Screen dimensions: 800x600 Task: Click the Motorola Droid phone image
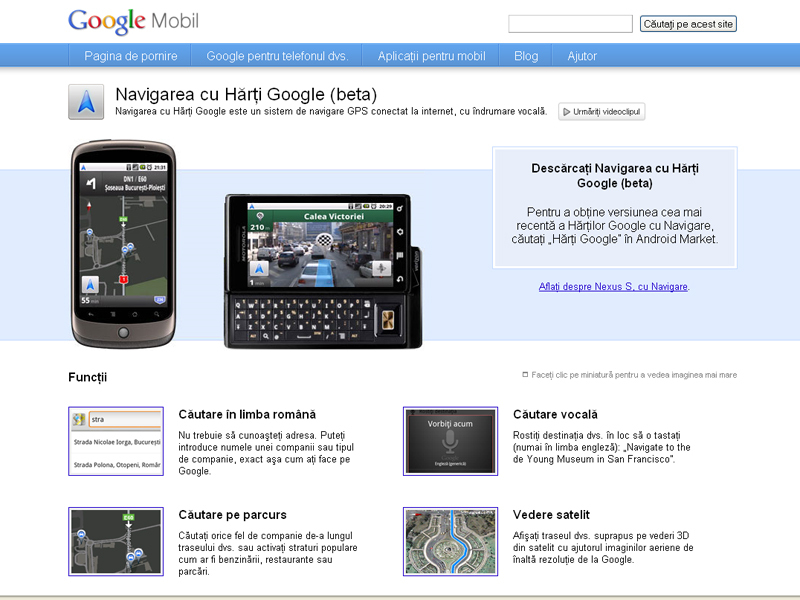(323, 271)
